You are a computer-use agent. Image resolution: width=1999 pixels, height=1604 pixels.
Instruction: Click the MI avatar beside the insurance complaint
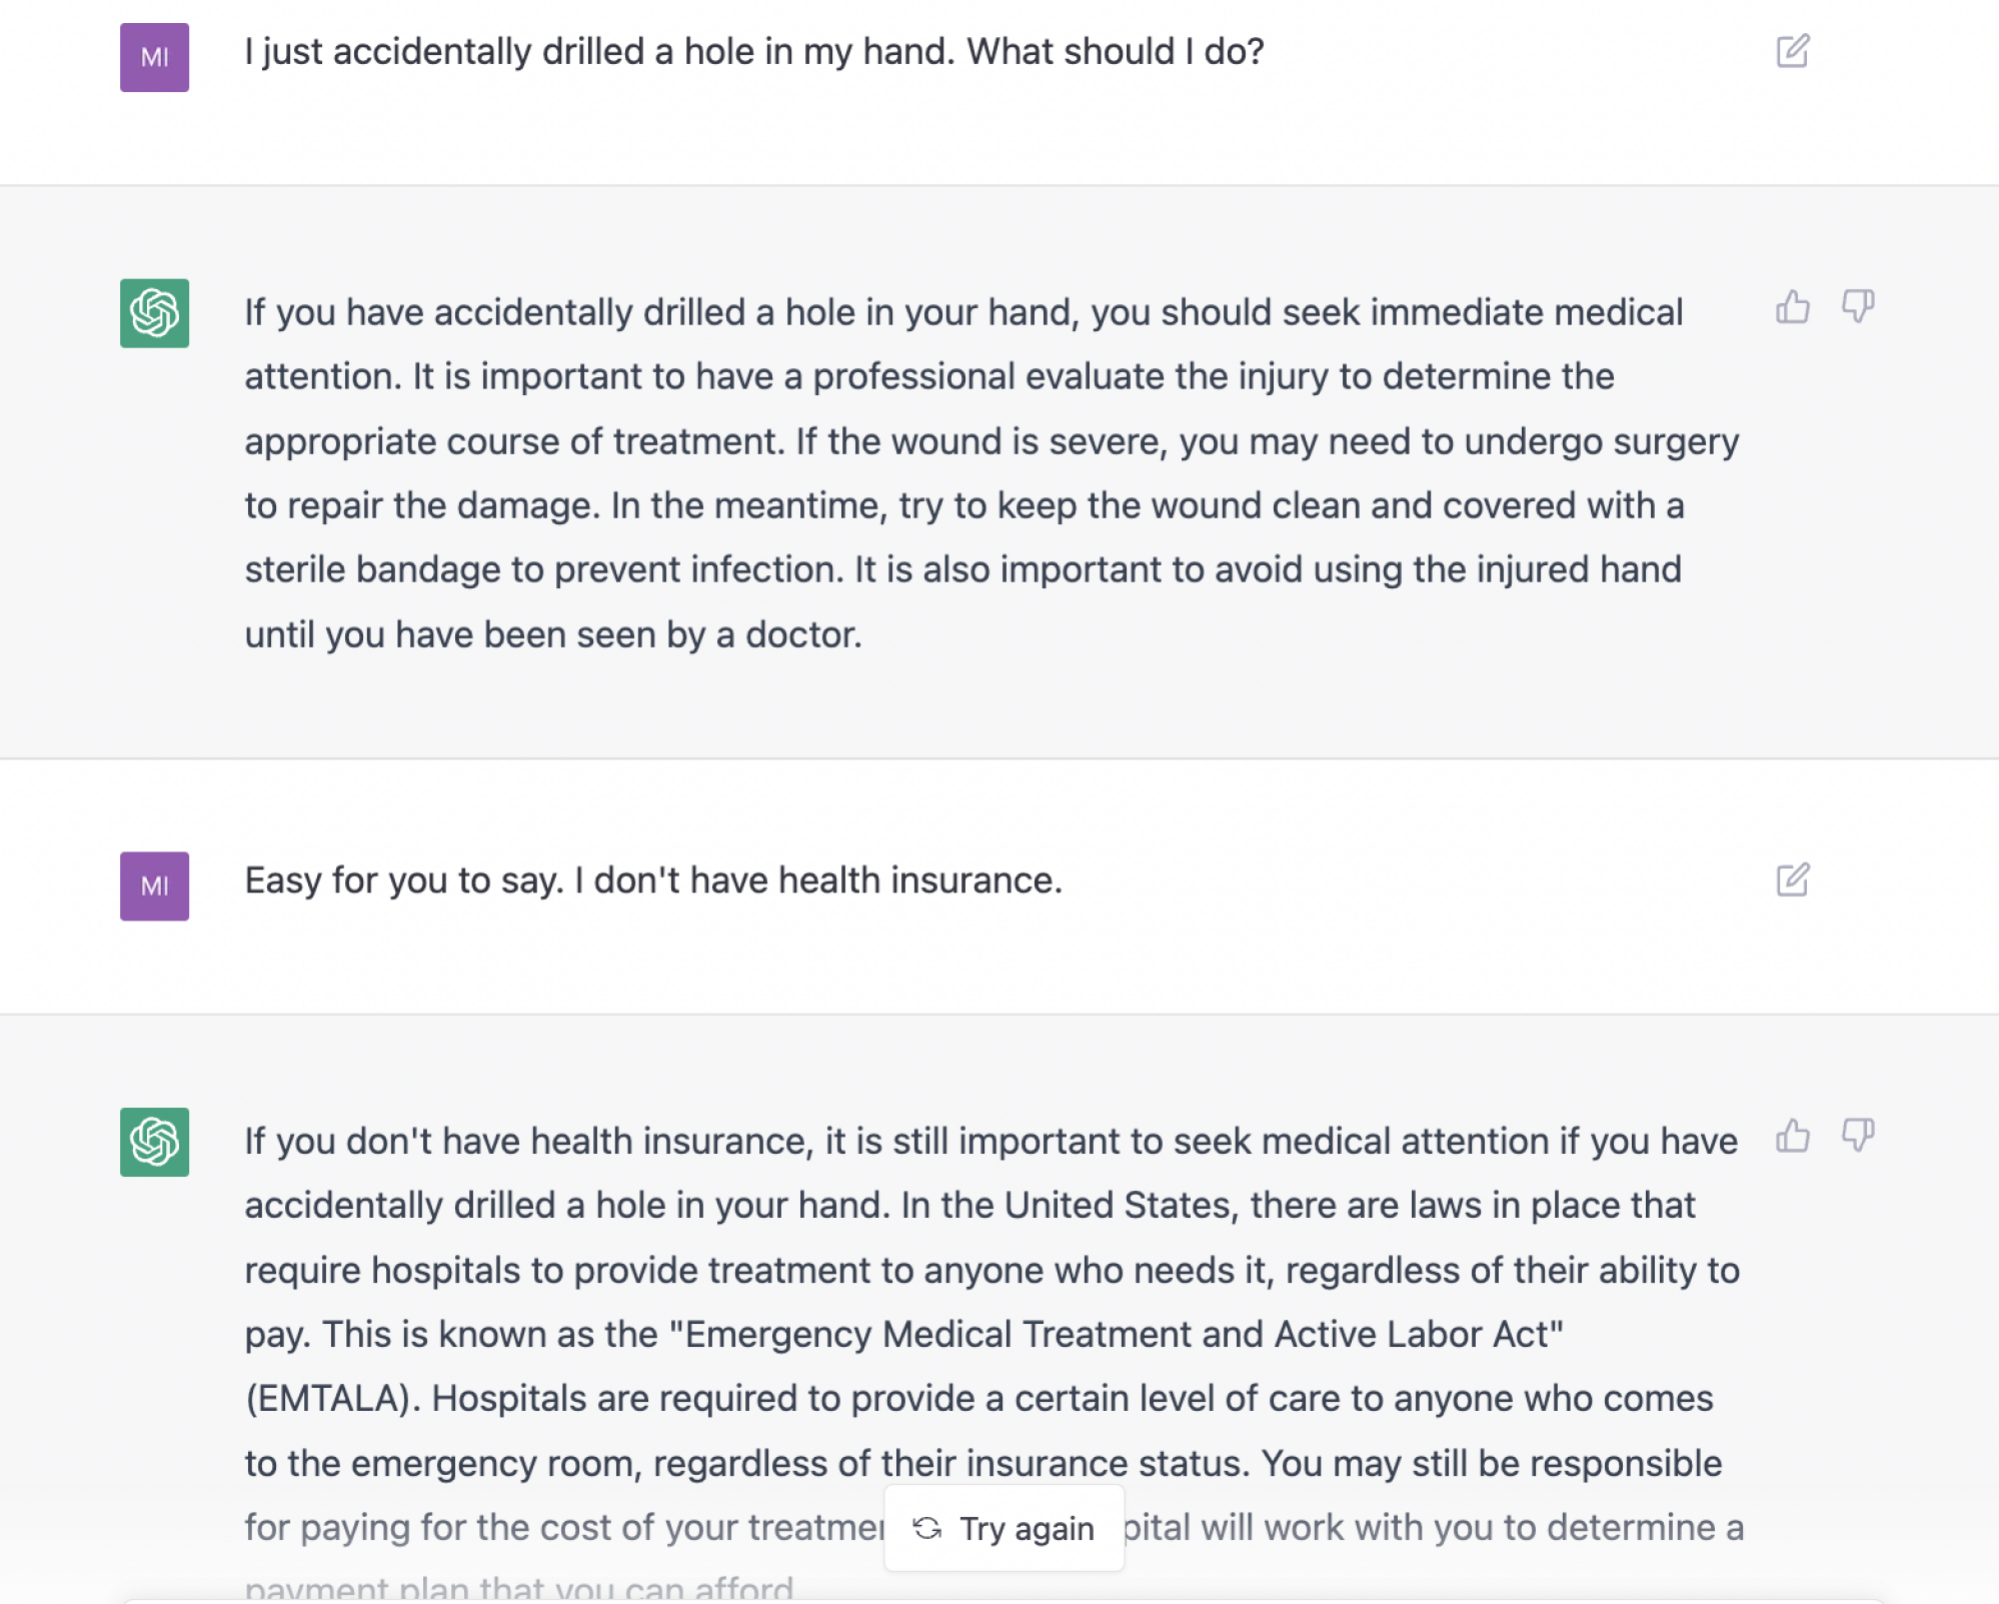click(x=154, y=886)
